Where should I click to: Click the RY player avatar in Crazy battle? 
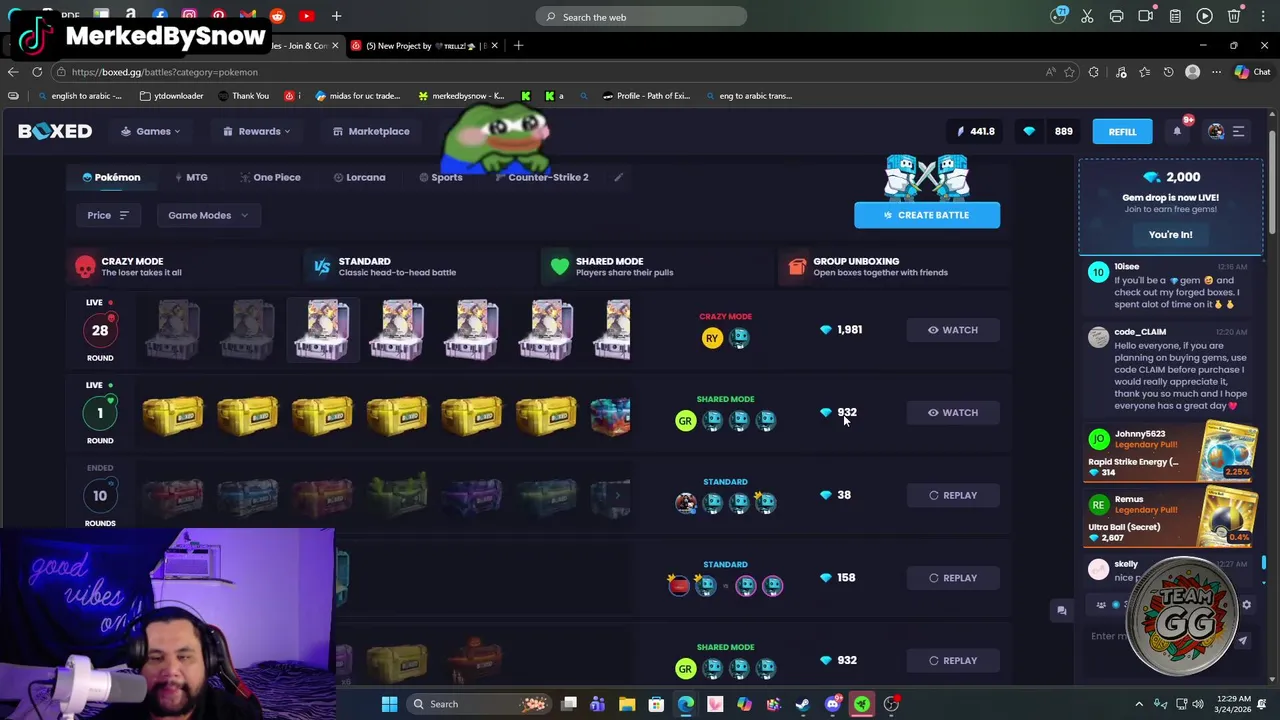click(712, 338)
